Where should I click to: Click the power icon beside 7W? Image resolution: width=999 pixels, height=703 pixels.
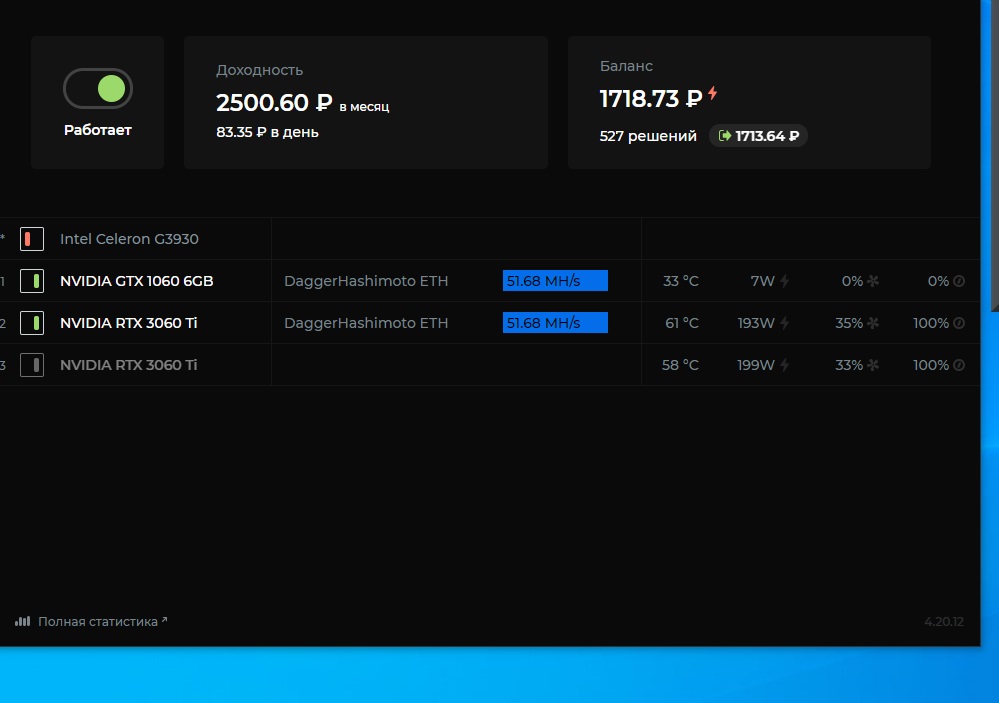click(785, 282)
